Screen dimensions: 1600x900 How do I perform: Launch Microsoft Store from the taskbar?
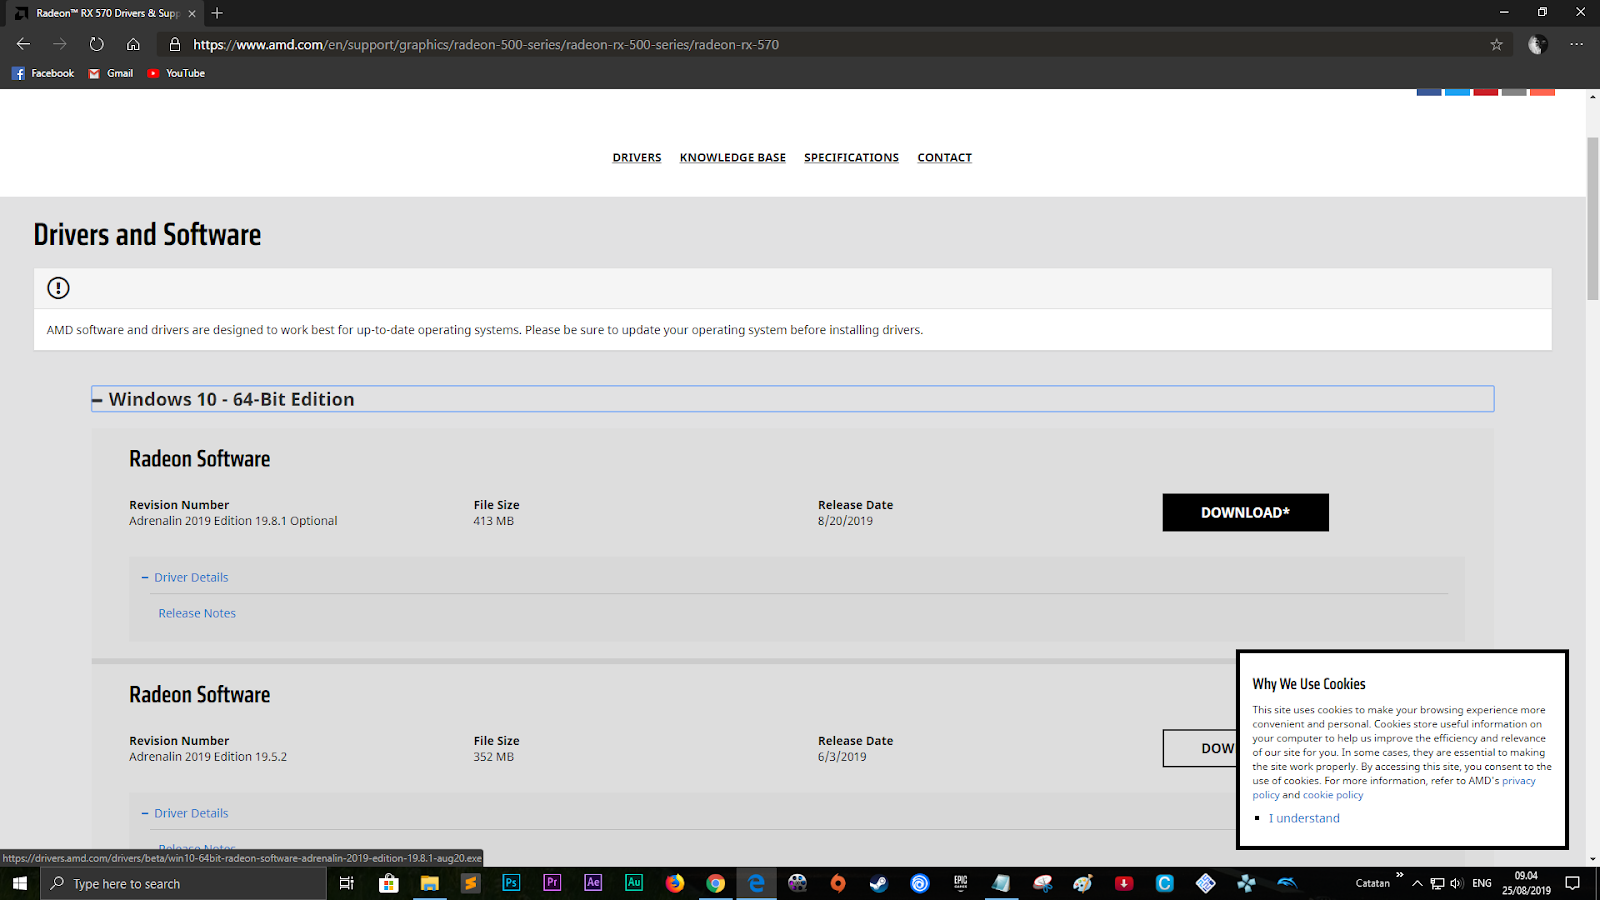(x=389, y=883)
